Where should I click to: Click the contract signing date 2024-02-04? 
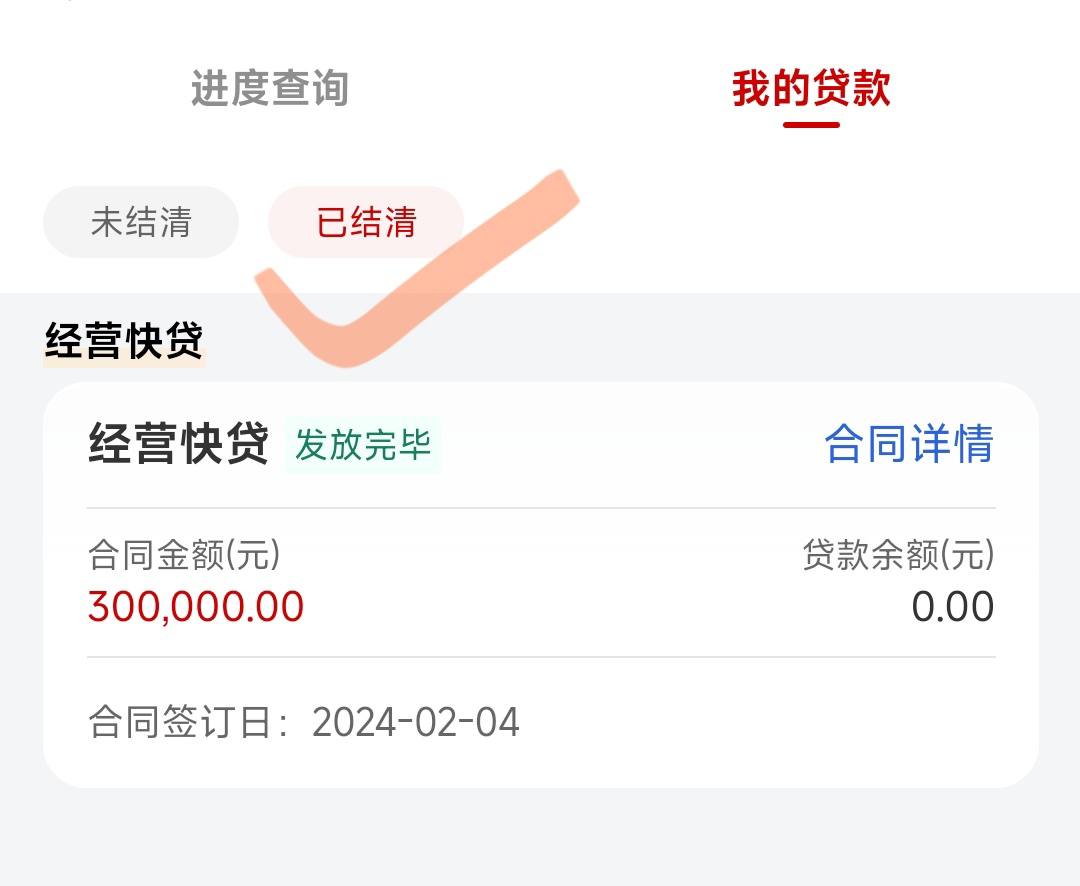(415, 723)
